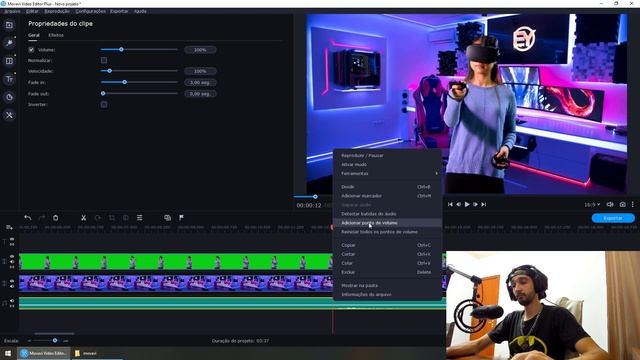Take a snapshot with camera icon

622,204
